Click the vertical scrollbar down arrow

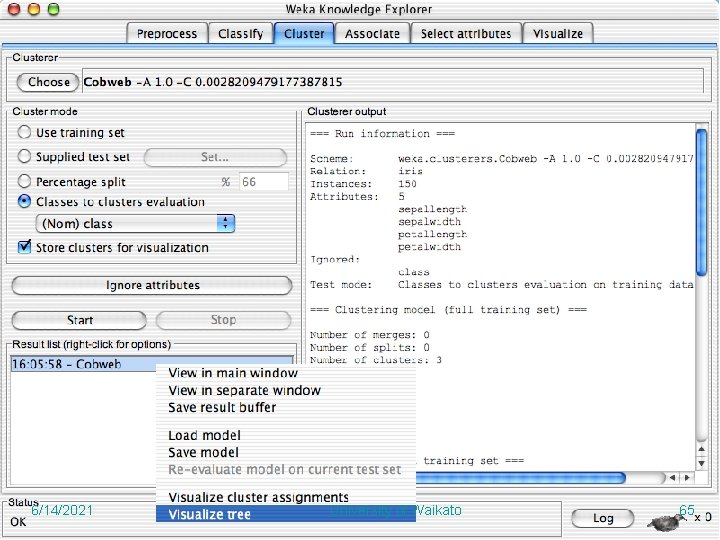(701, 464)
